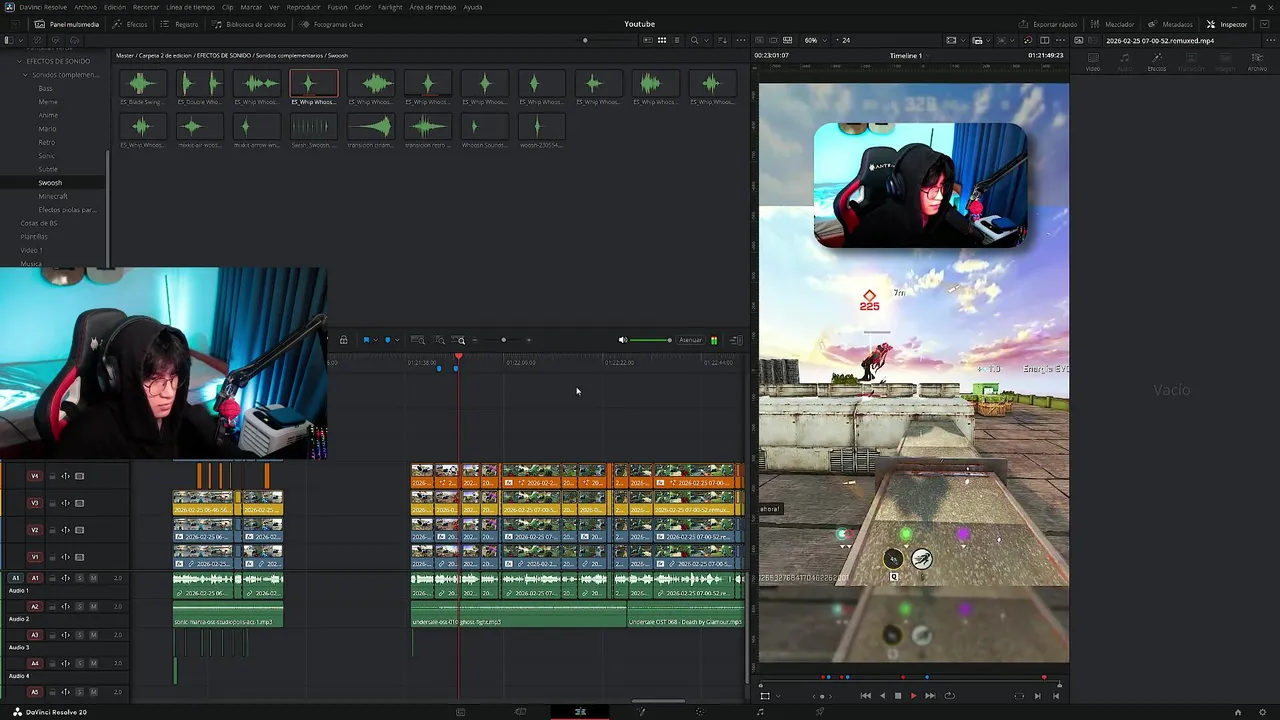Open the viewer zoom 60% dropdown
This screenshot has width=1280, height=720.
[x=815, y=40]
